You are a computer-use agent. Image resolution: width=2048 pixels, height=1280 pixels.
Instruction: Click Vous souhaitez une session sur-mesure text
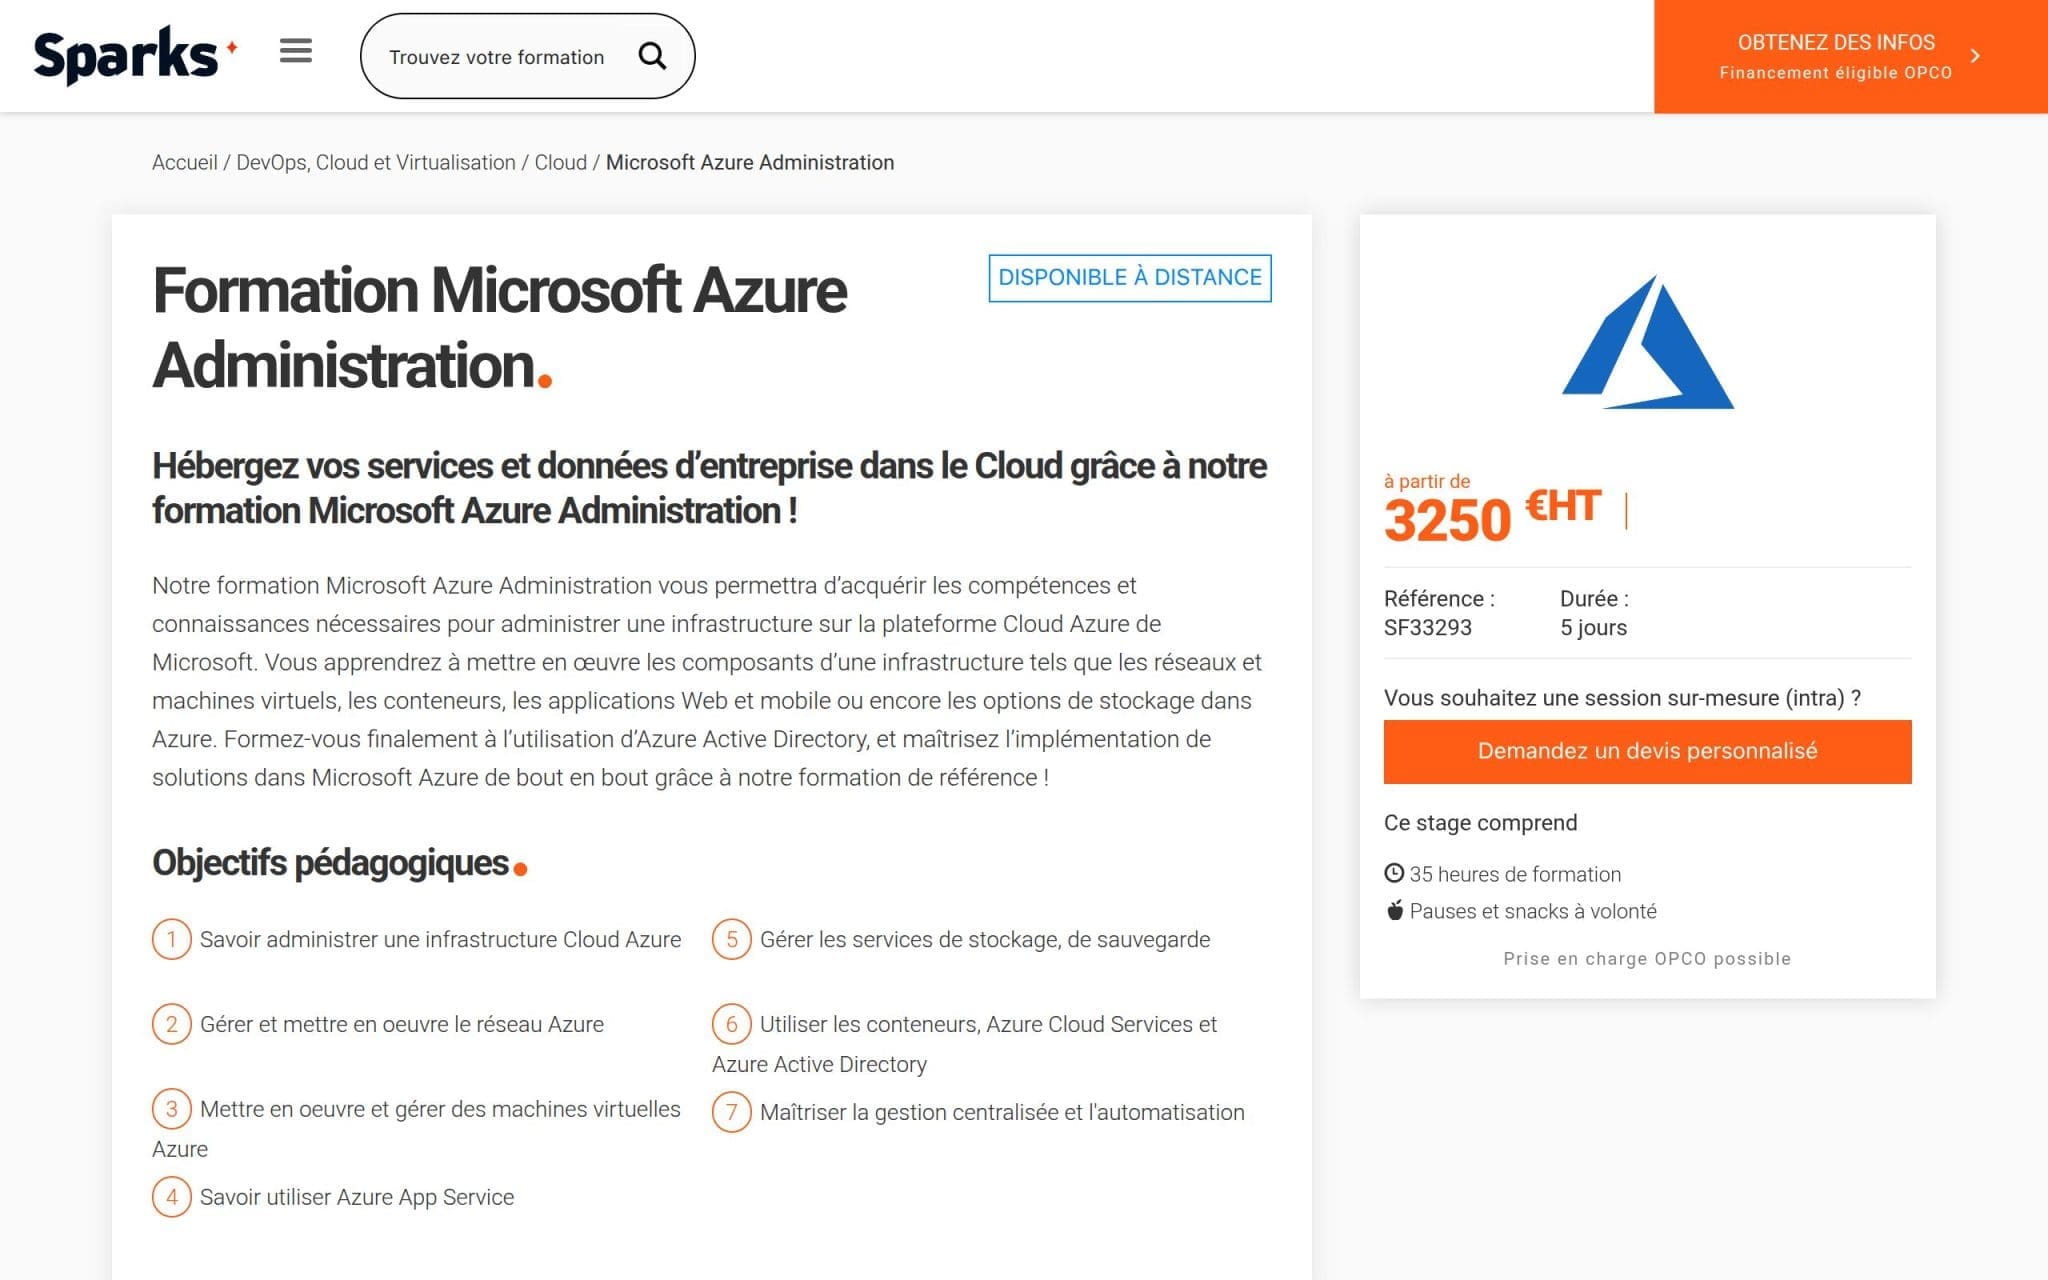click(1622, 698)
